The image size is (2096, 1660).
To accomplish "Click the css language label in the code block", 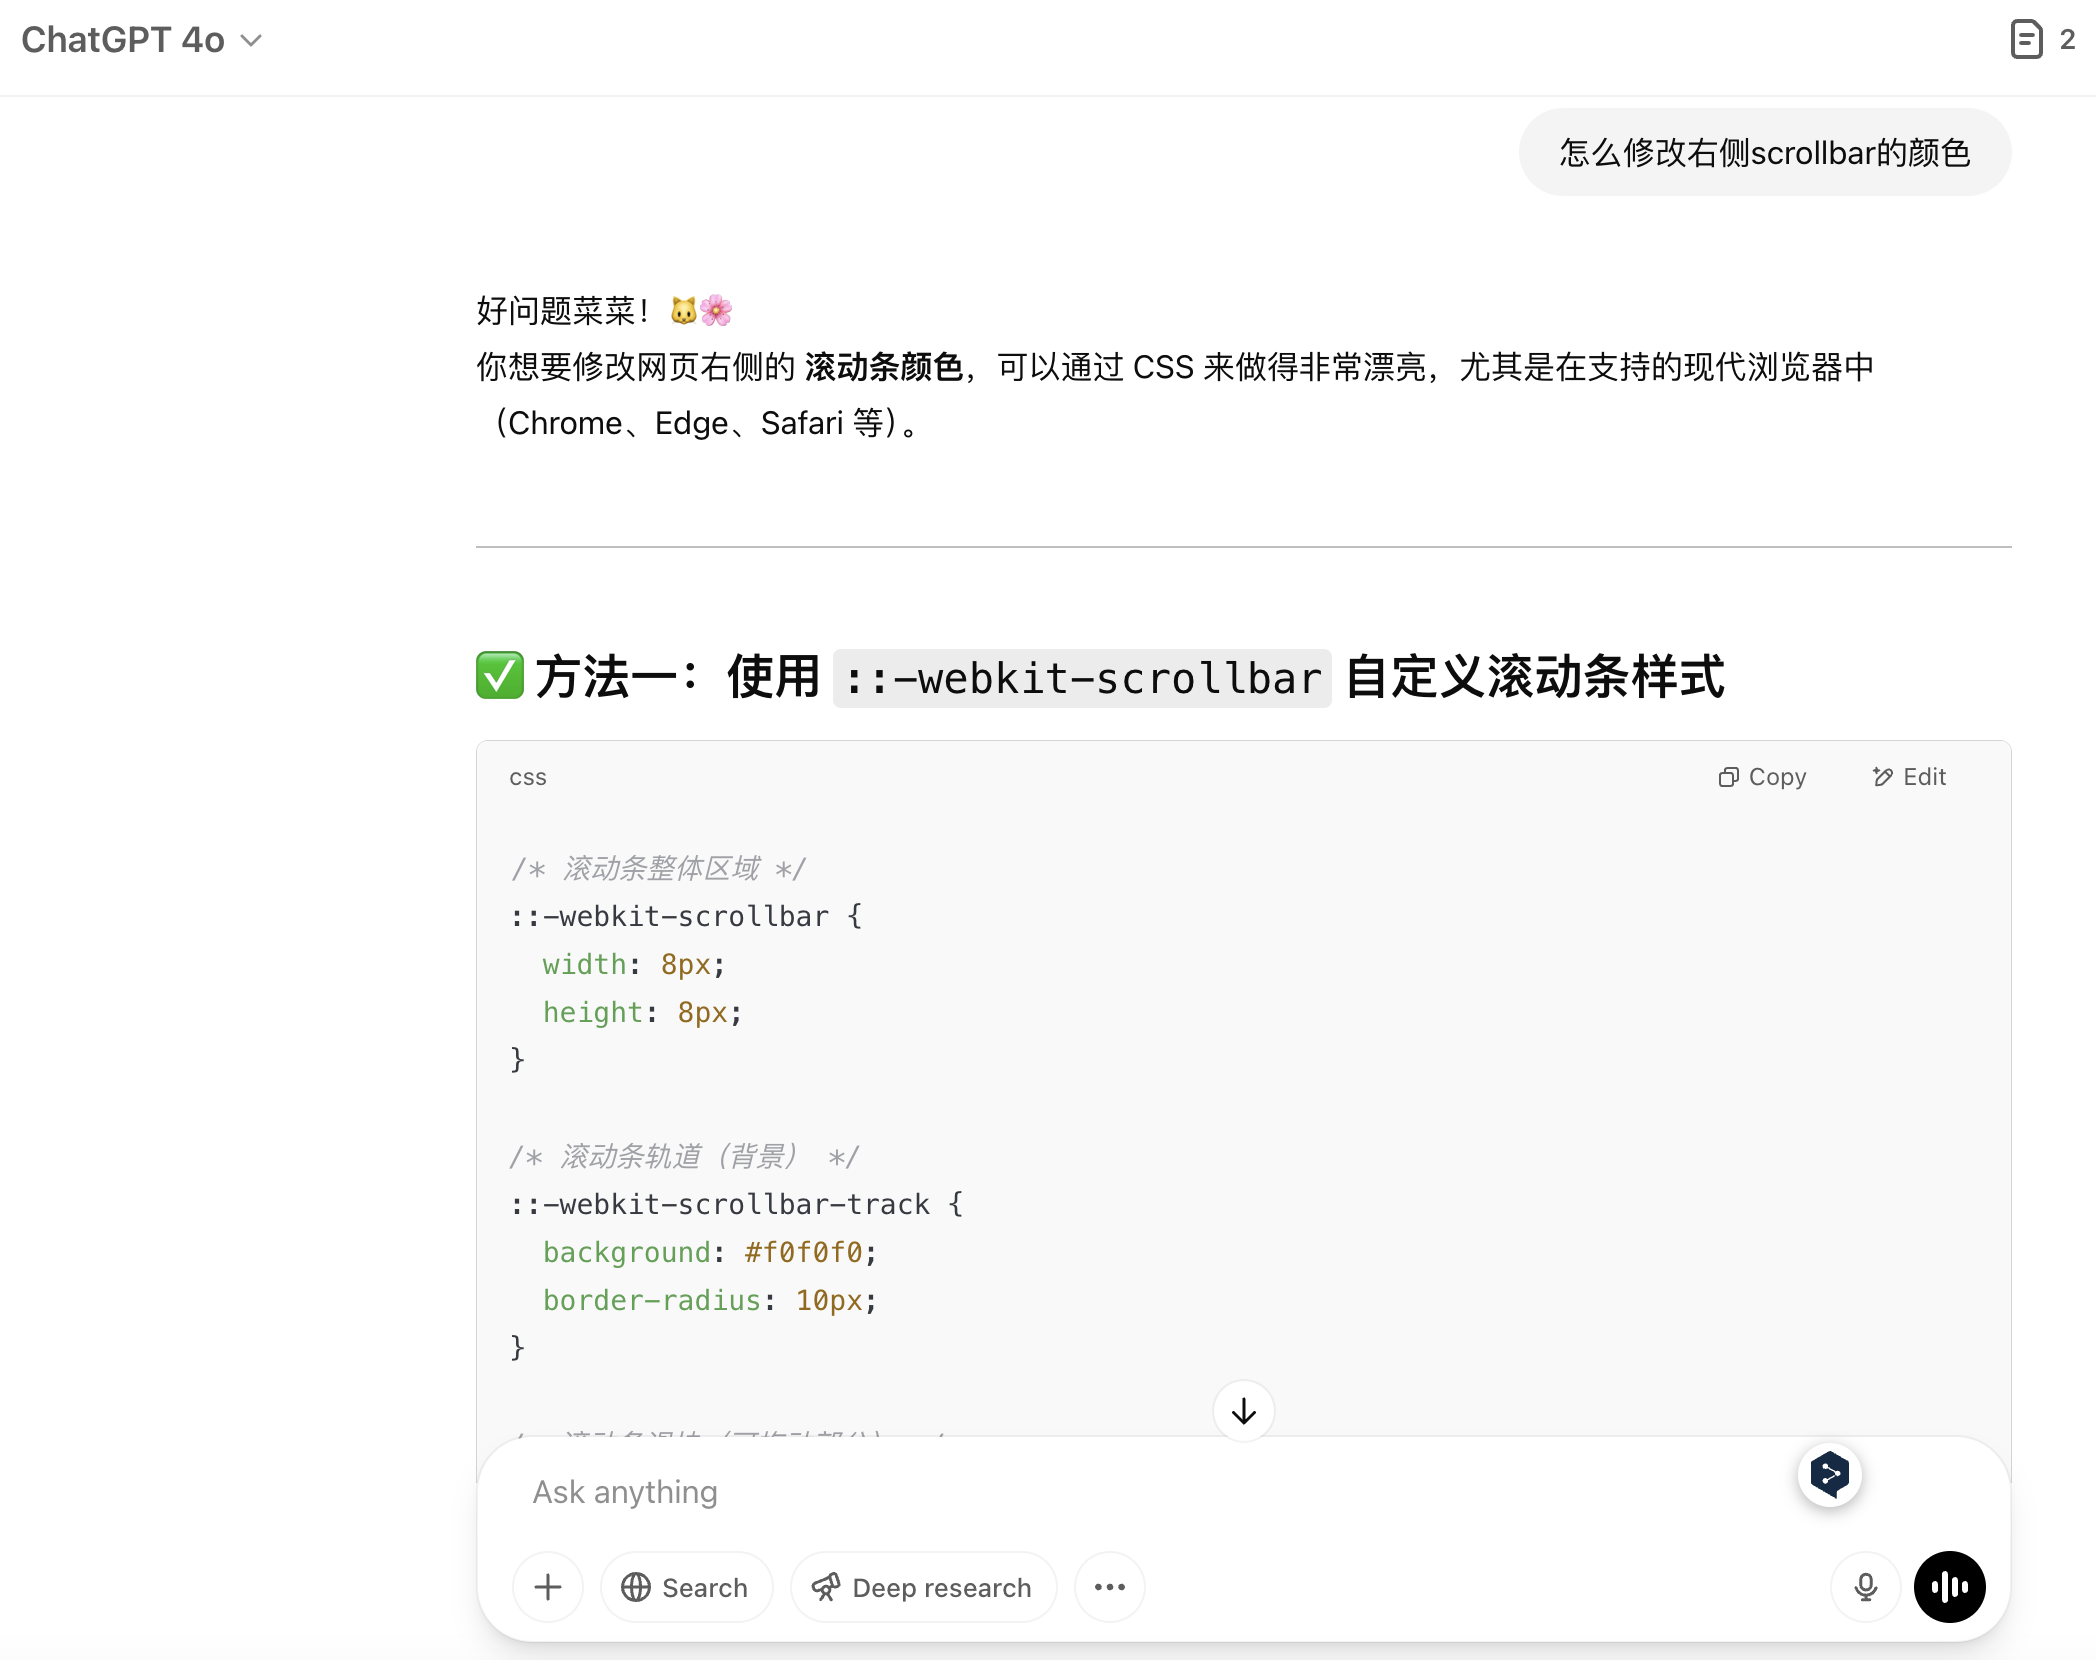I will click(x=527, y=777).
